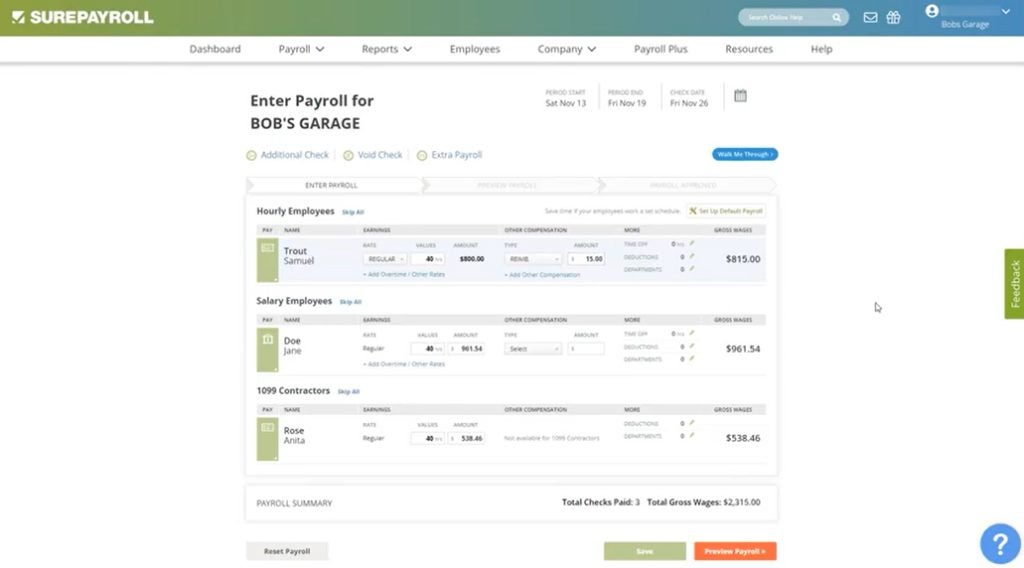The width and height of the screenshot is (1024, 568).
Task: Expand the Bobs Garage account chevron
Action: click(x=1006, y=11)
